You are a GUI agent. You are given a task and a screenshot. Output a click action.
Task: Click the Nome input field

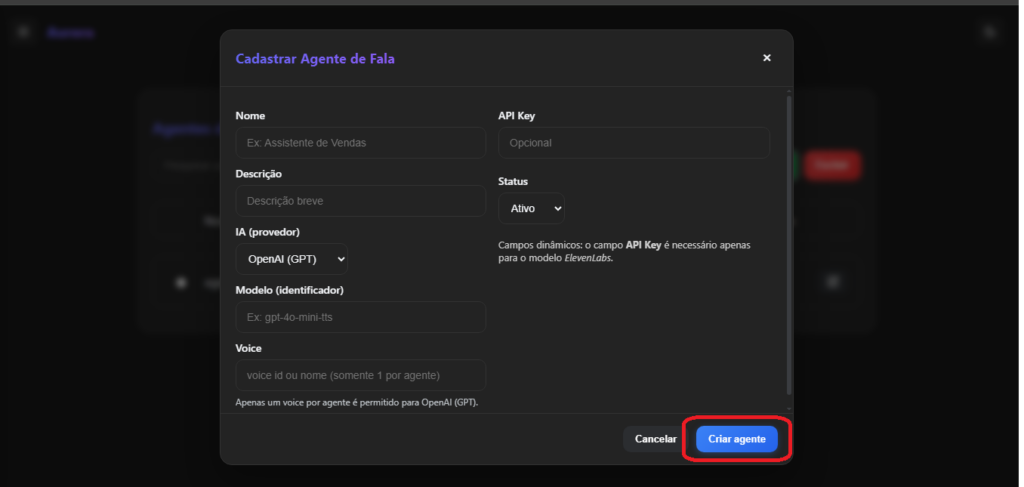[x=360, y=143]
